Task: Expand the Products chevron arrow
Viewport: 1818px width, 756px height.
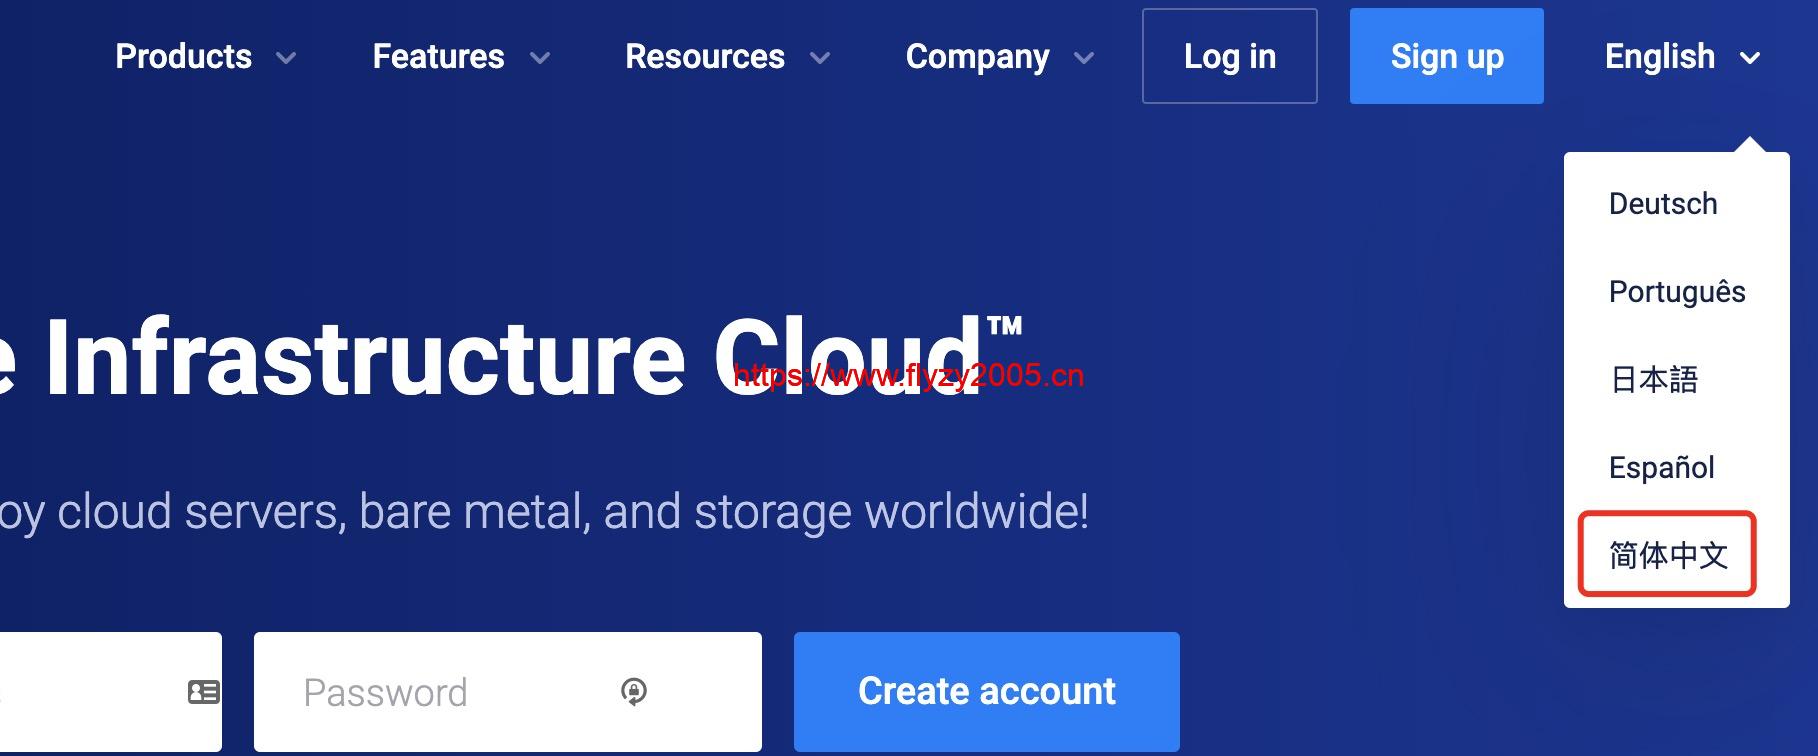Action: pos(286,59)
